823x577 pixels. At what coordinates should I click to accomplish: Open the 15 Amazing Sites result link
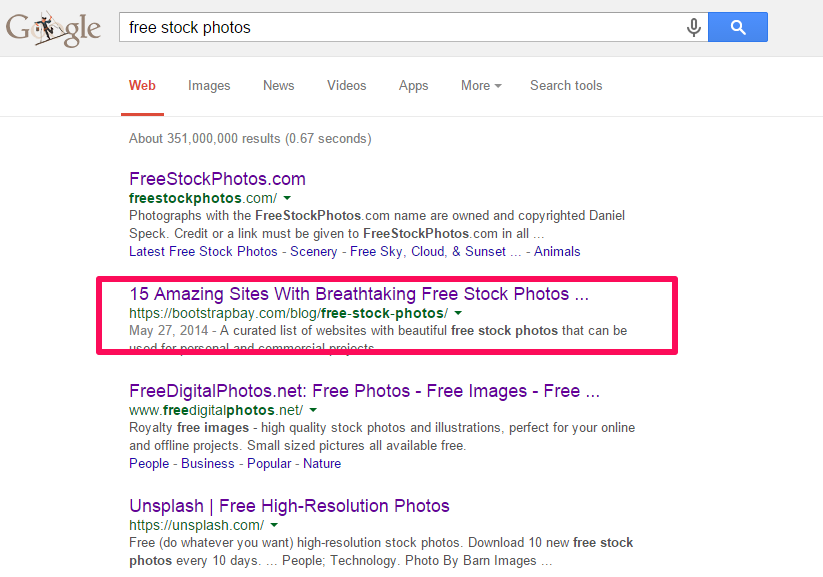tap(359, 293)
